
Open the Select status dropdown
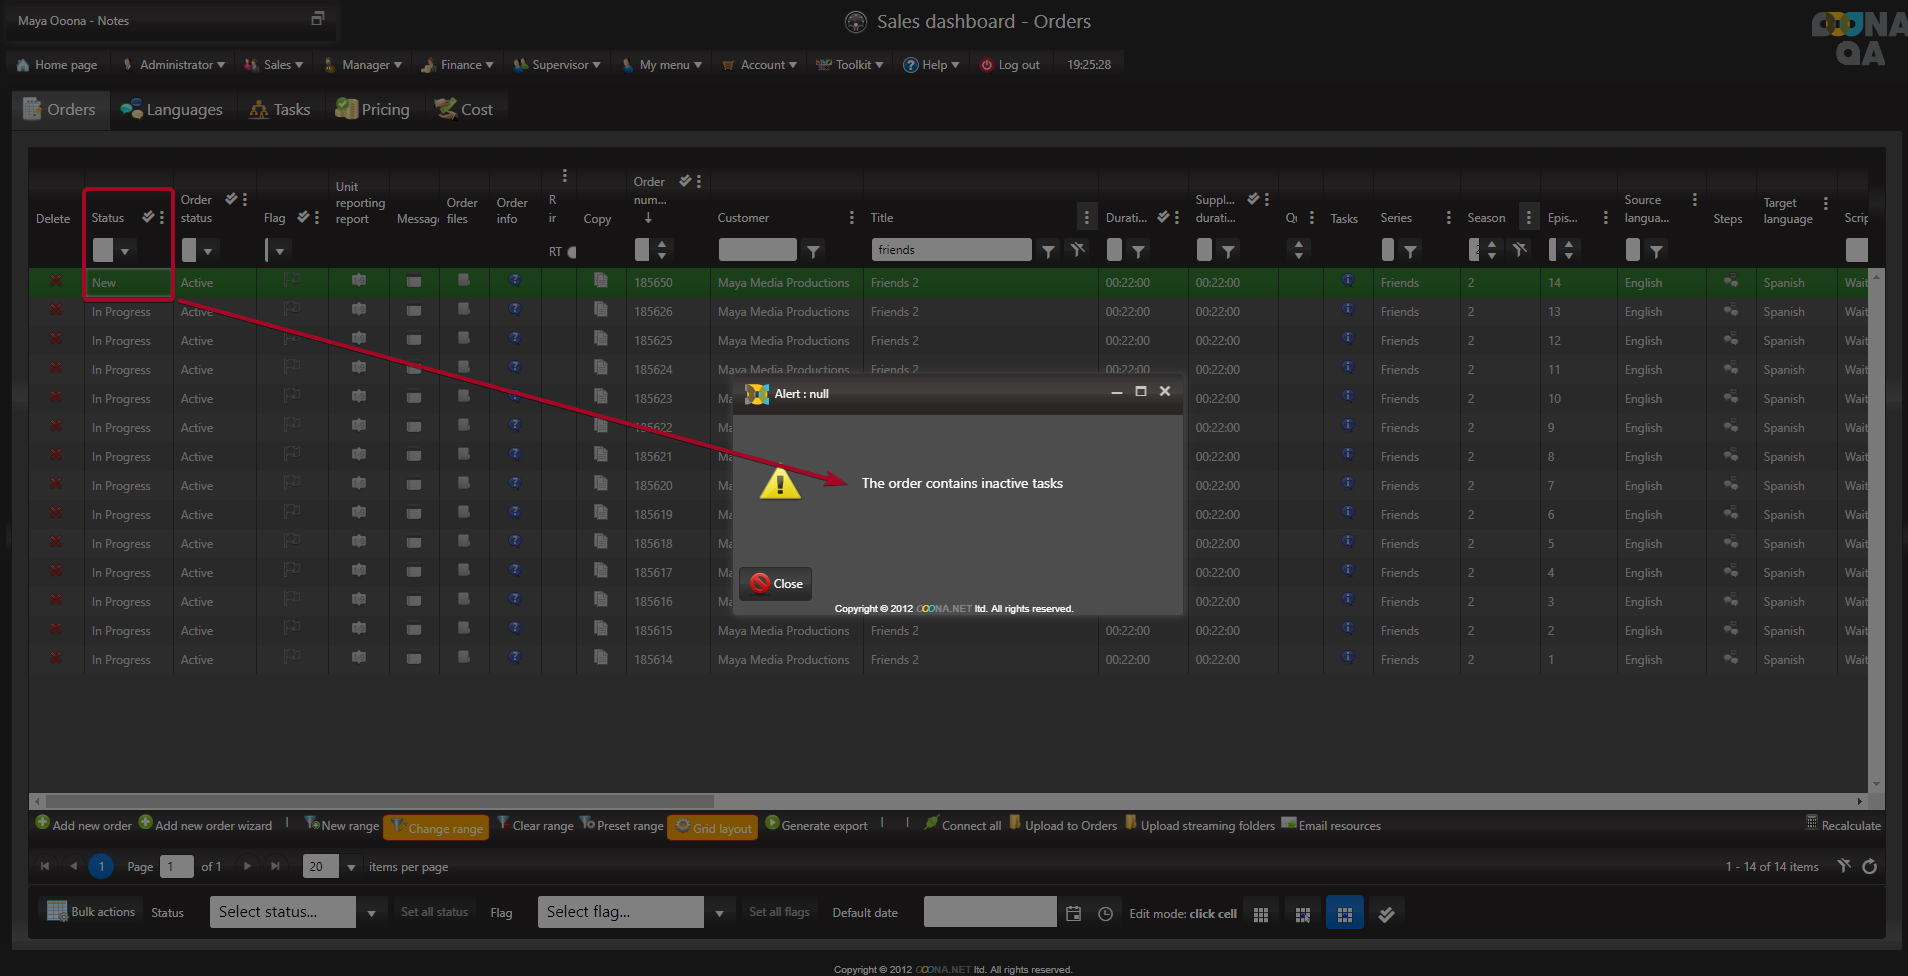click(x=371, y=913)
